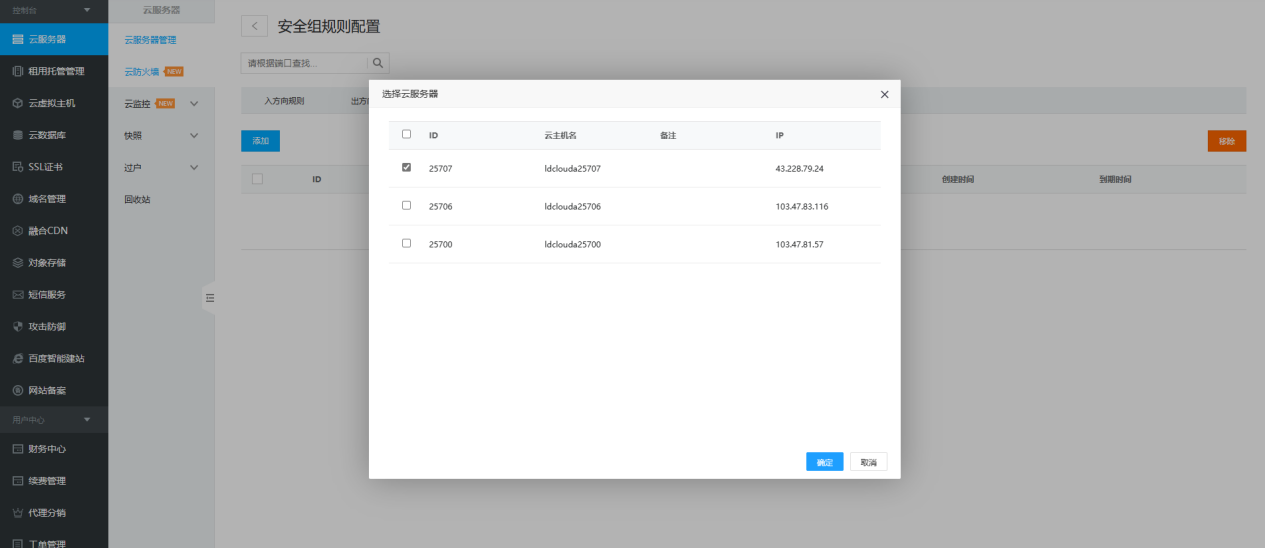The width and height of the screenshot is (1265, 548).
Task: Toggle the select-all checkbox in dialog header
Action: pyautogui.click(x=406, y=134)
